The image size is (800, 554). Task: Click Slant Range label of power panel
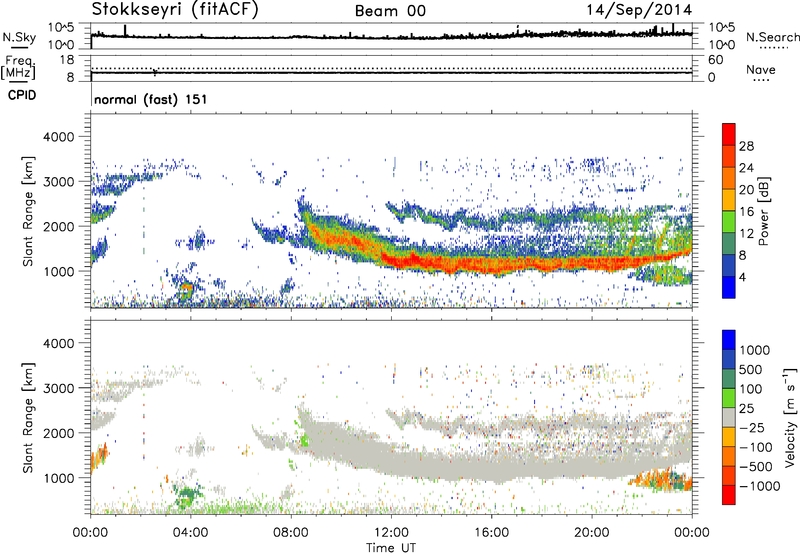coord(28,211)
